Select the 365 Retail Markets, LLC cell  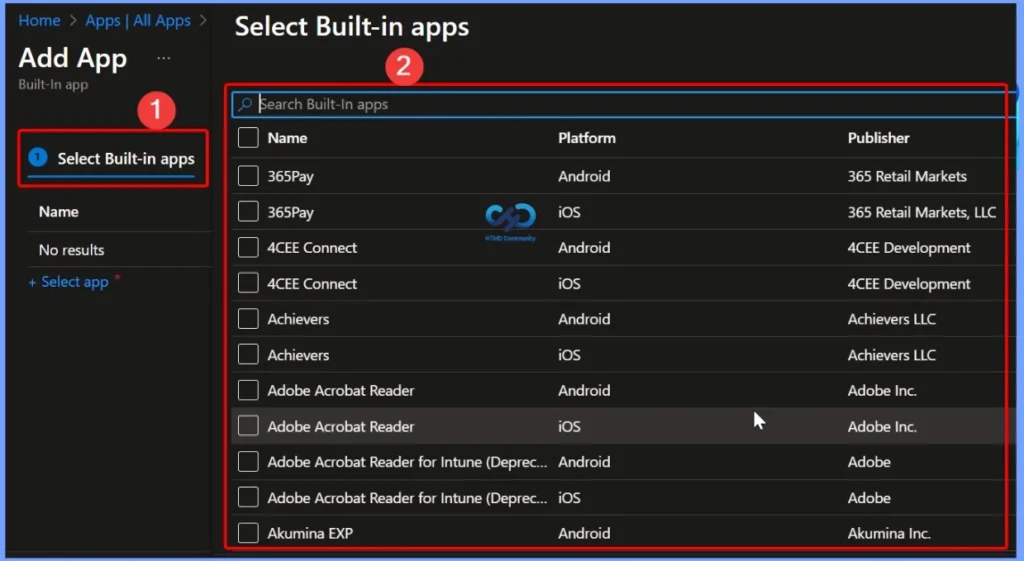921,212
